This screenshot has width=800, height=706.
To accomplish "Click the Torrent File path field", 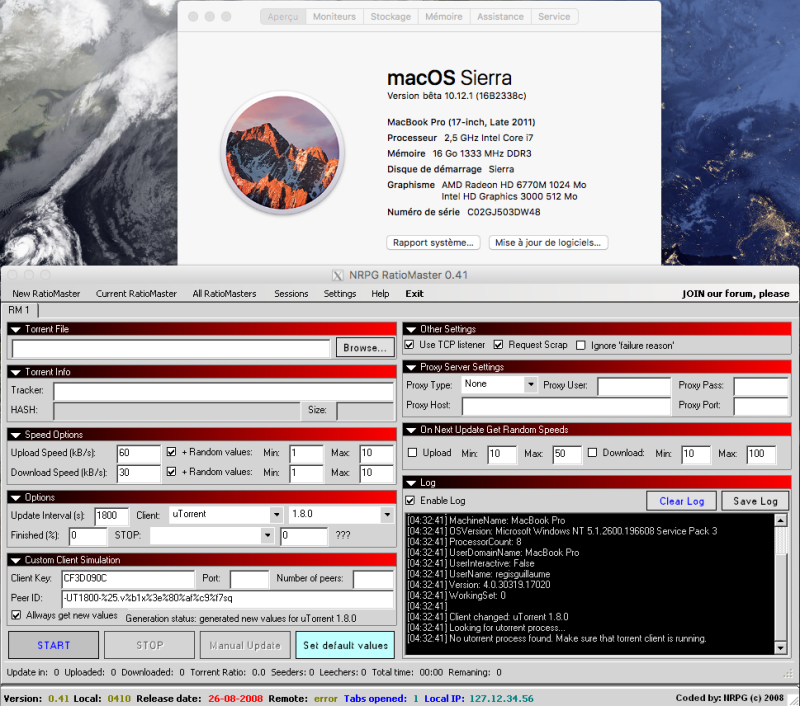I will click(x=171, y=348).
